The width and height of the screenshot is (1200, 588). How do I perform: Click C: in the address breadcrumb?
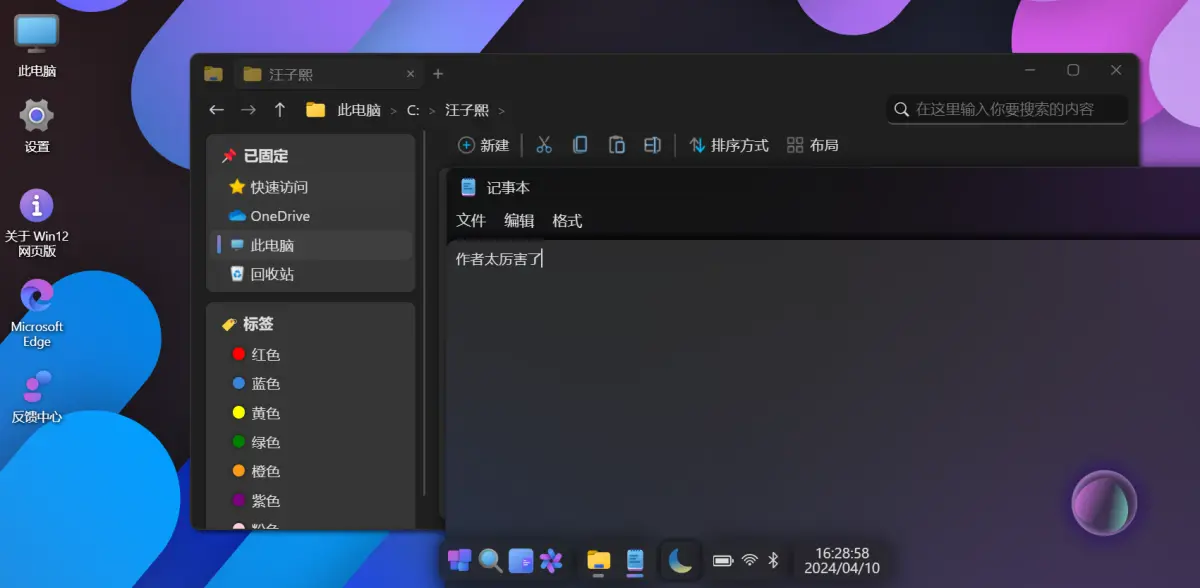413,111
